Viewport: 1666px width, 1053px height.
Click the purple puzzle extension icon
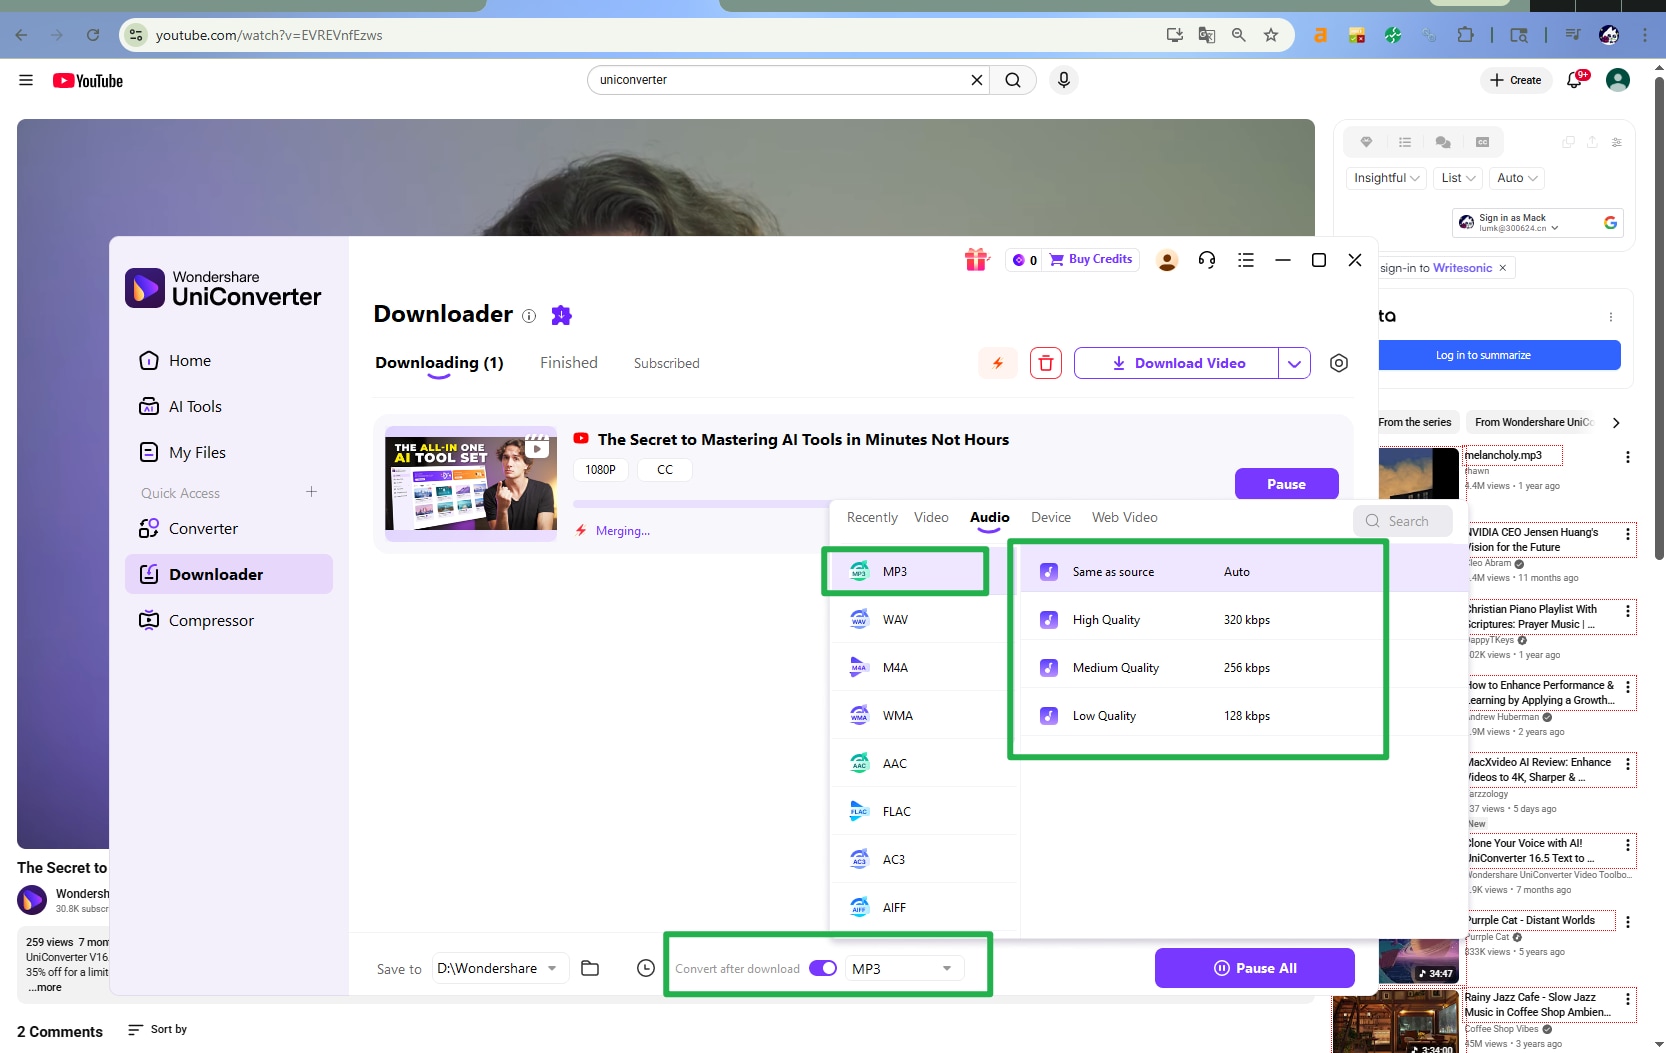click(562, 315)
